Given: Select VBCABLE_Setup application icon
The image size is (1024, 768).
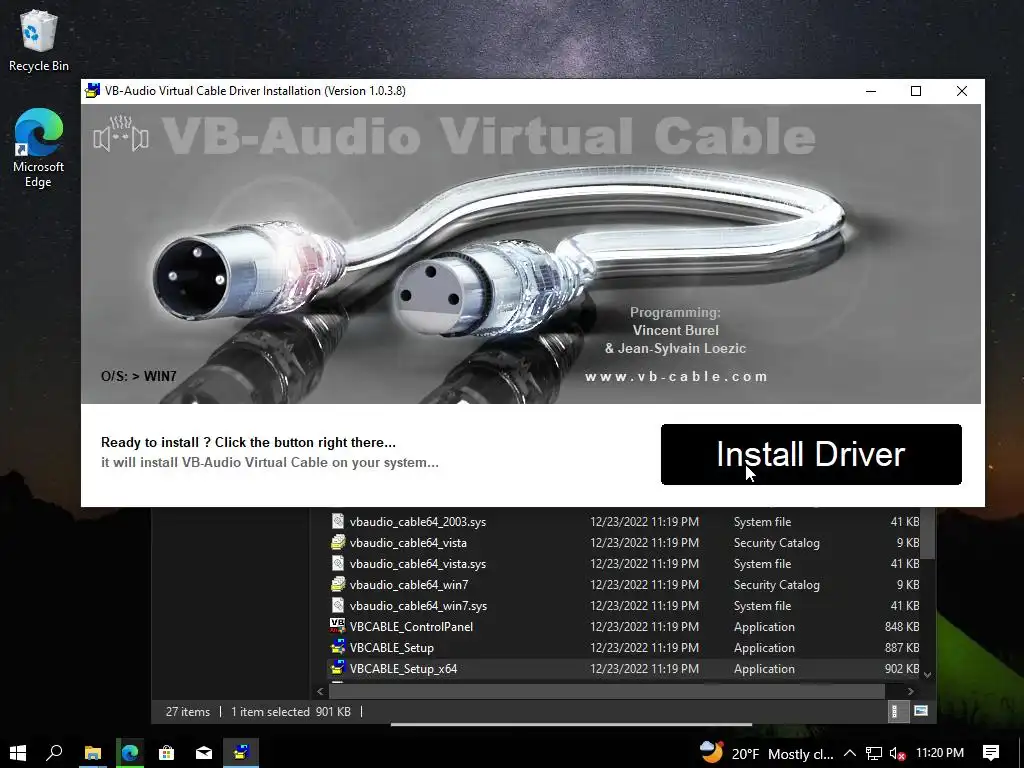Looking at the screenshot, I should [338, 647].
